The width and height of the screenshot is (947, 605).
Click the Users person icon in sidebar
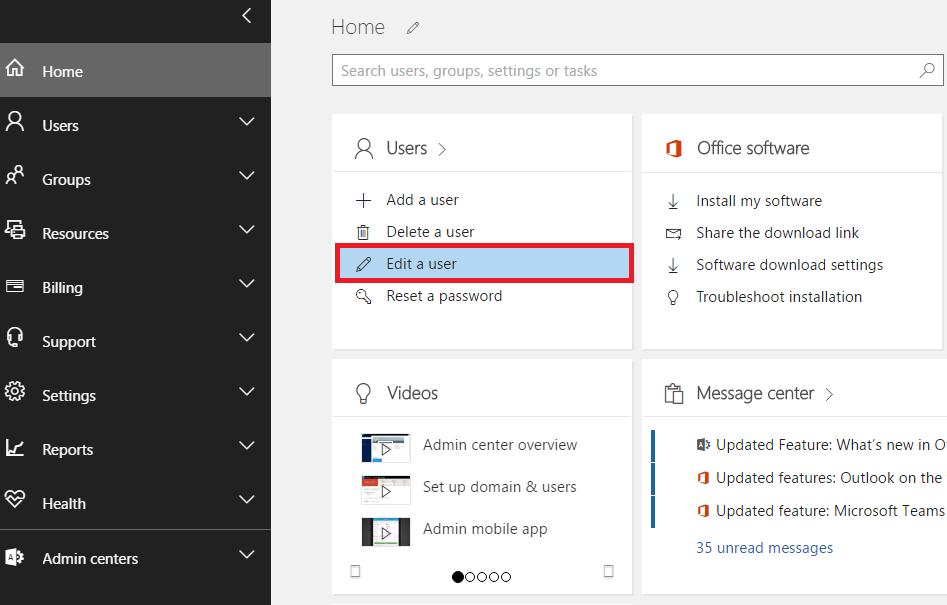tap(15, 121)
